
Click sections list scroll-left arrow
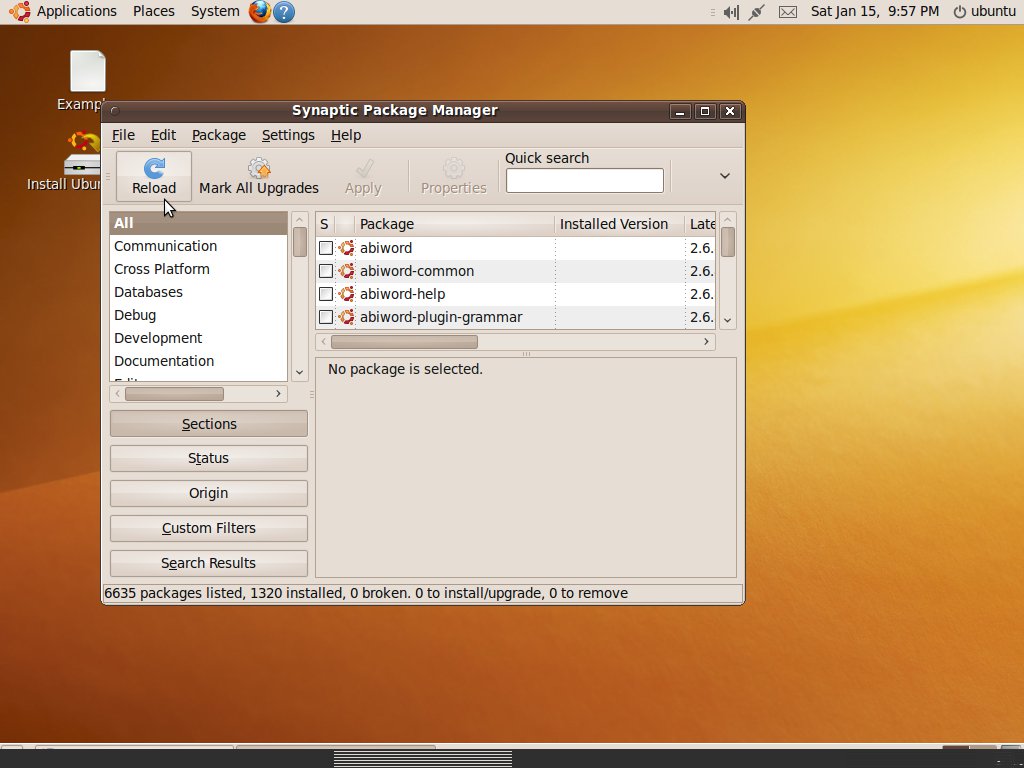[118, 394]
